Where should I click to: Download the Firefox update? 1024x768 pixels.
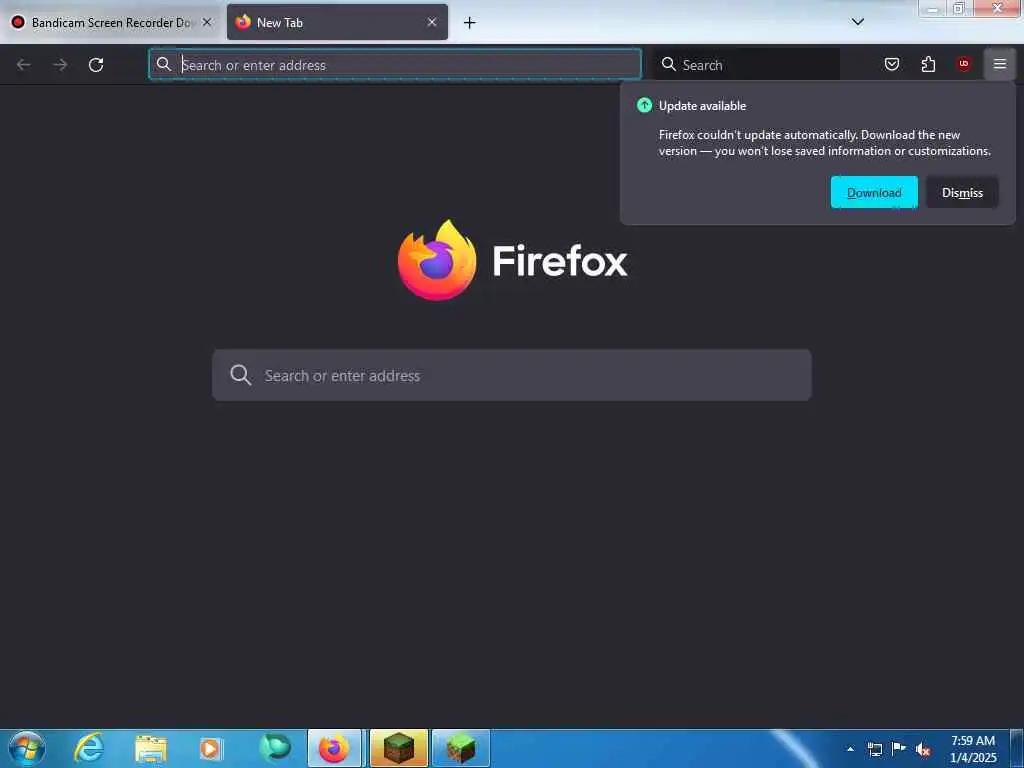coord(874,193)
